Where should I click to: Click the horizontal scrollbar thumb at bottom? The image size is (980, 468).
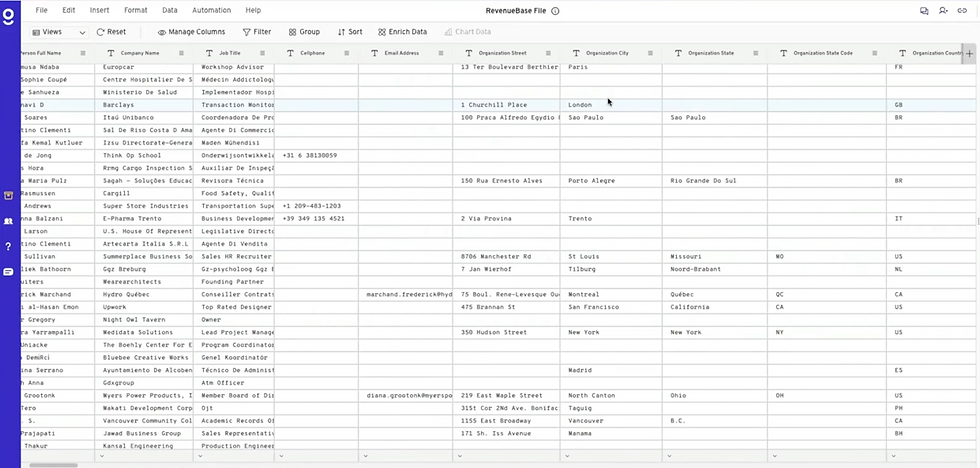coord(53,465)
